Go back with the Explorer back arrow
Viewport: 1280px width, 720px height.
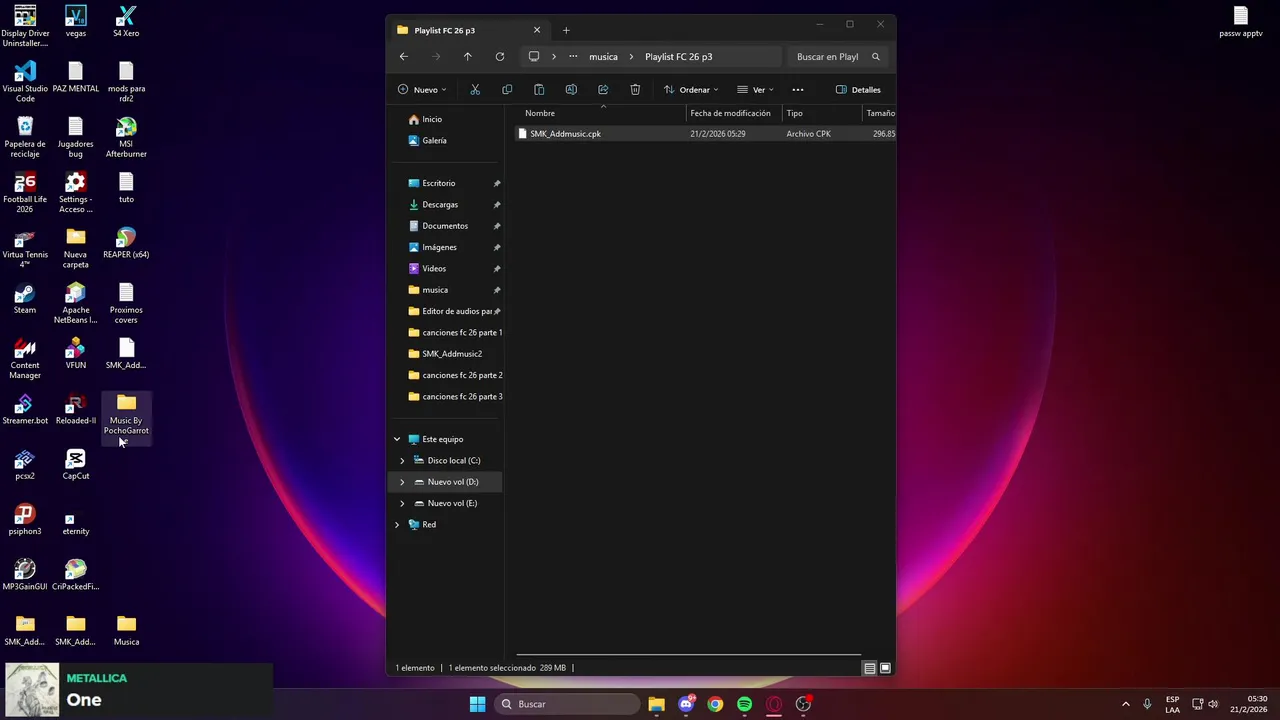click(404, 57)
